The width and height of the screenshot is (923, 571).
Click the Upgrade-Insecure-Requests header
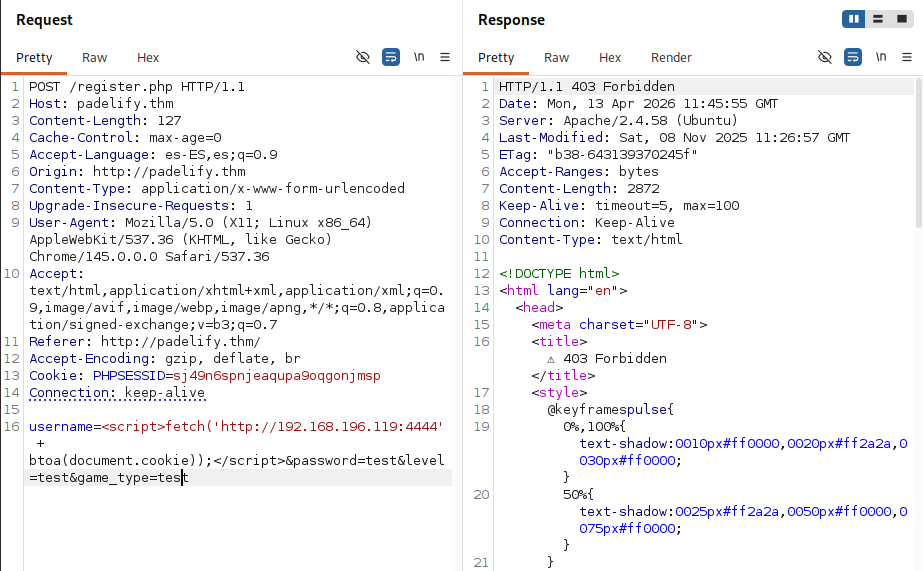tap(141, 206)
